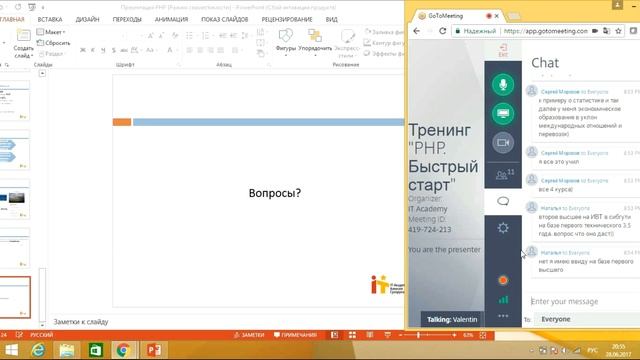The width and height of the screenshot is (640, 360).
Task: Click the Exit icon in GoToMeeting
Action: tap(503, 51)
